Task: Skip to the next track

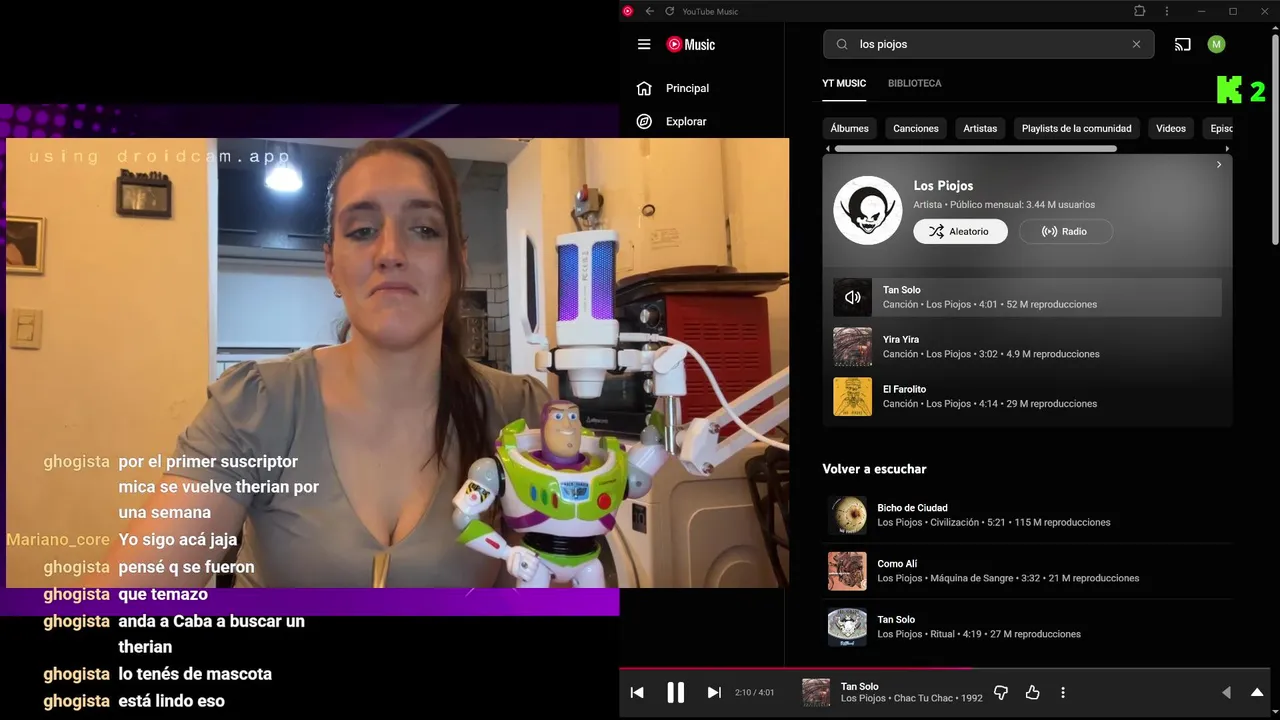Action: click(x=714, y=692)
